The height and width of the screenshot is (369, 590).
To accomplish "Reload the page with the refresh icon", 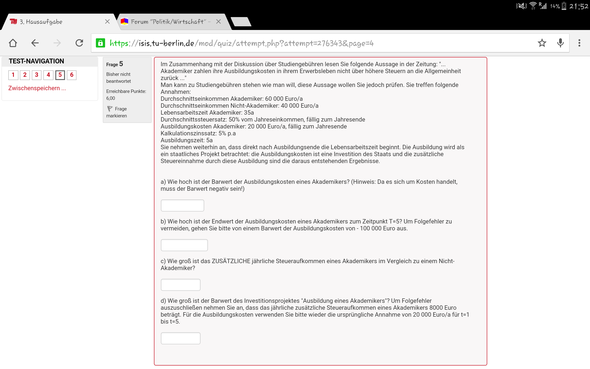I will (79, 43).
